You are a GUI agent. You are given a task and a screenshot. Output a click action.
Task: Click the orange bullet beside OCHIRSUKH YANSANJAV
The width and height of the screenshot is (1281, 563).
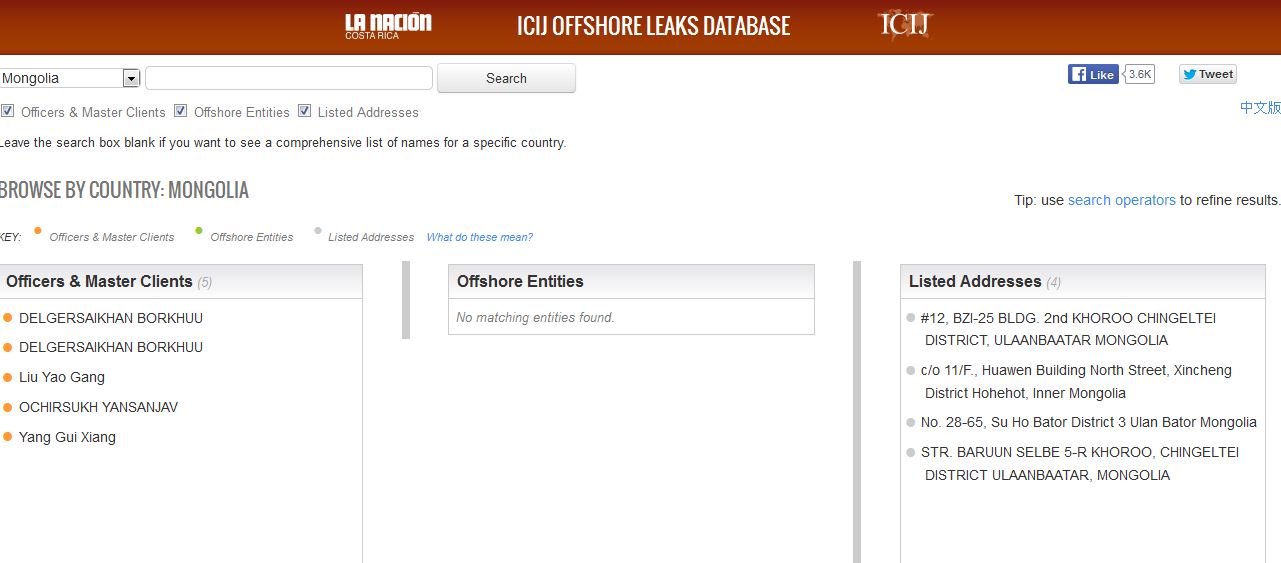pos(8,407)
